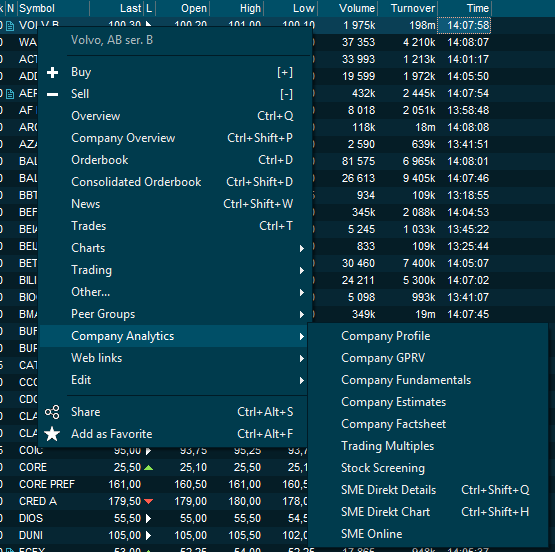Open SME Direkt Chart

(428, 512)
